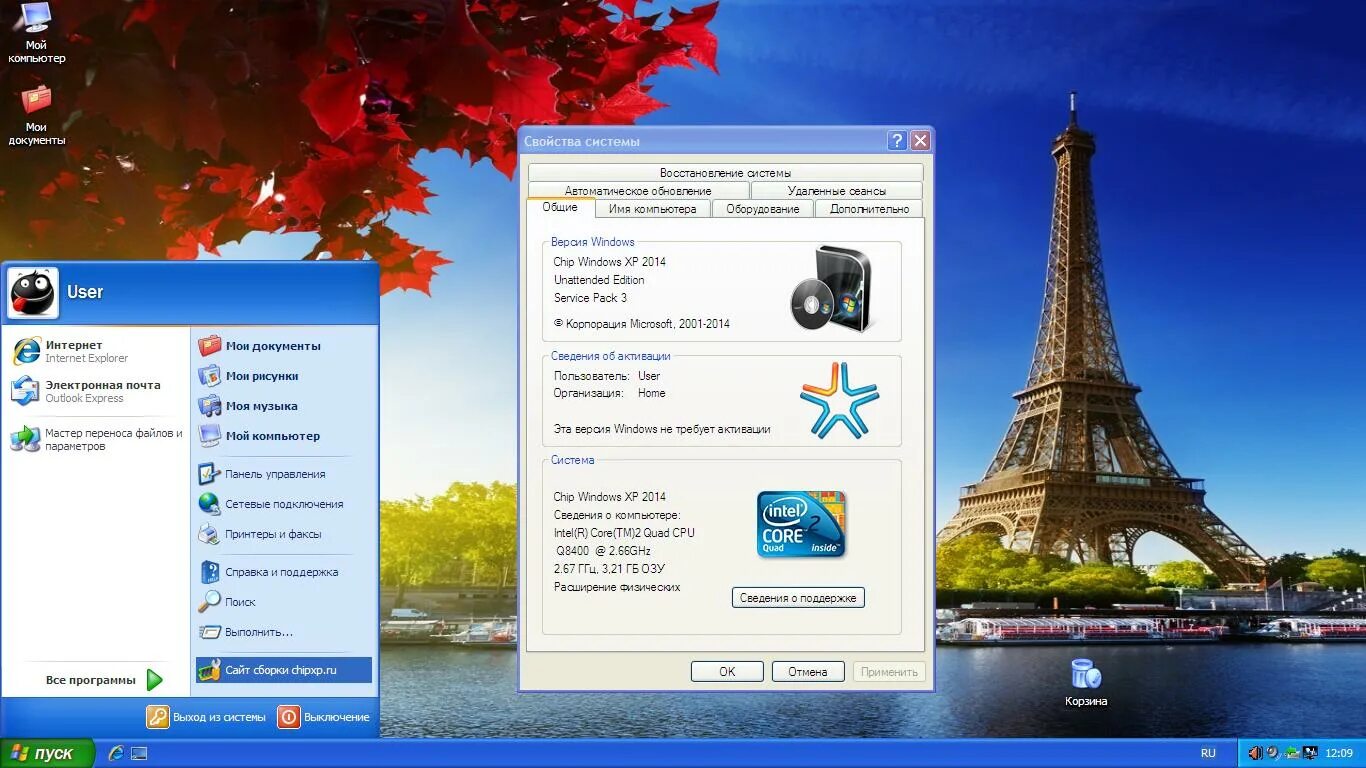
Task: Click the User account picture in Start menu
Action: coord(33,293)
